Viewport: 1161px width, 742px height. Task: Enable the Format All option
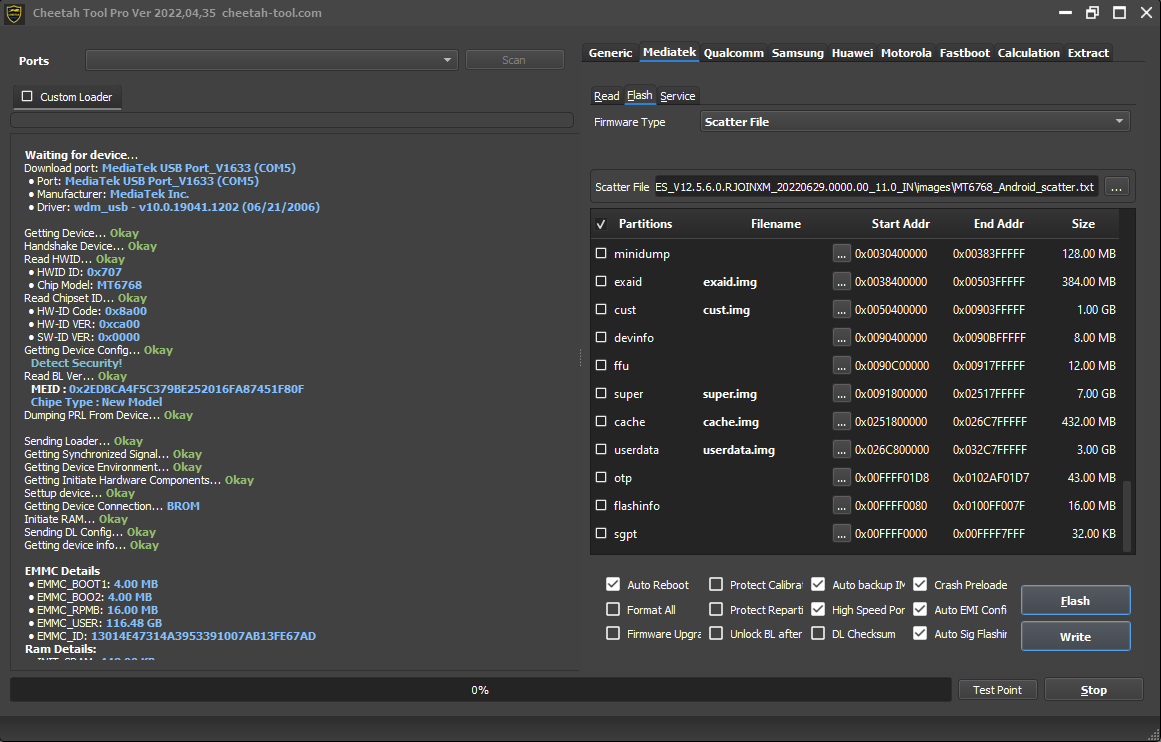(x=613, y=609)
